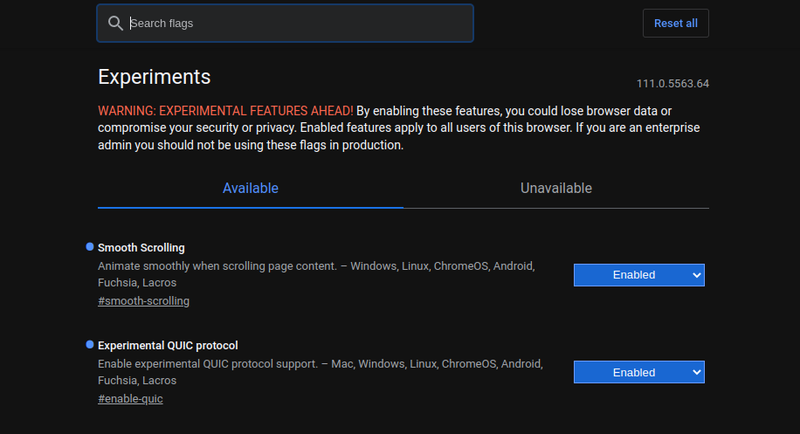This screenshot has height=434, width=800.
Task: Click blue dot beside Experimental QUIC protocol
Action: [x=90, y=345]
